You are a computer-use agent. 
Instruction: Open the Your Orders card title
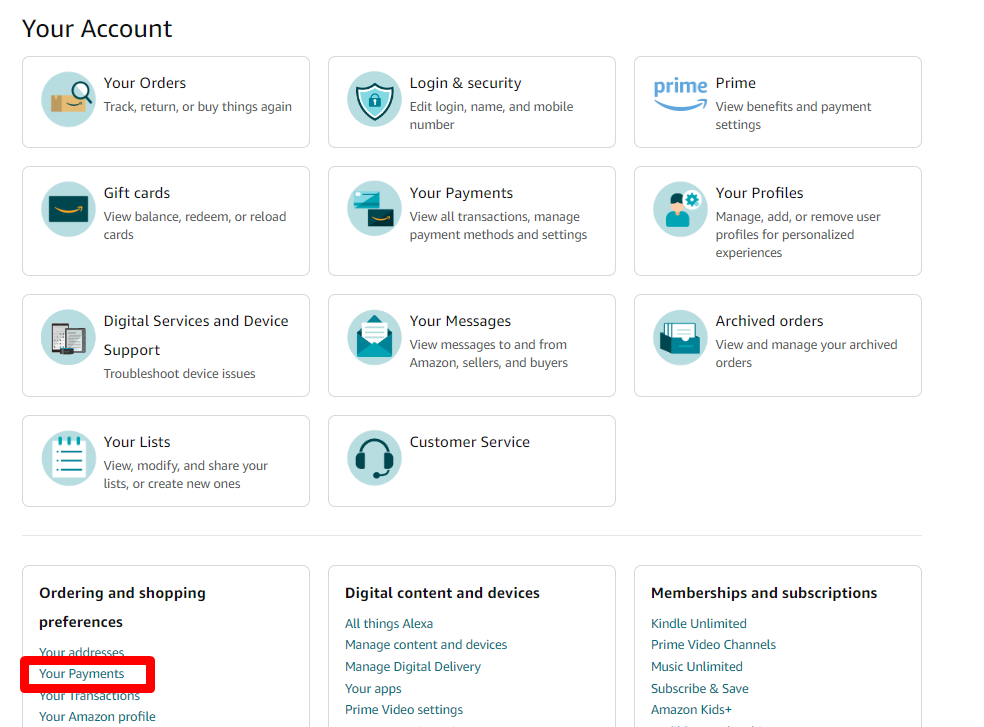[x=145, y=83]
